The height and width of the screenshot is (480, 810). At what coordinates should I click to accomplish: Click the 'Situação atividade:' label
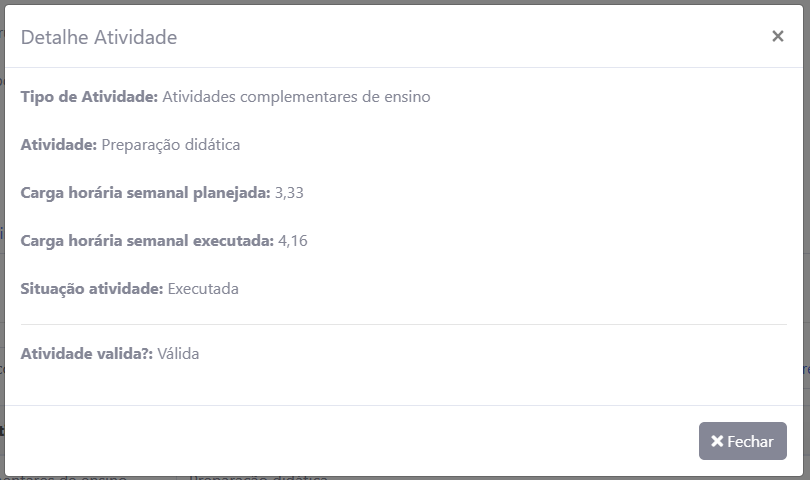[x=91, y=289]
